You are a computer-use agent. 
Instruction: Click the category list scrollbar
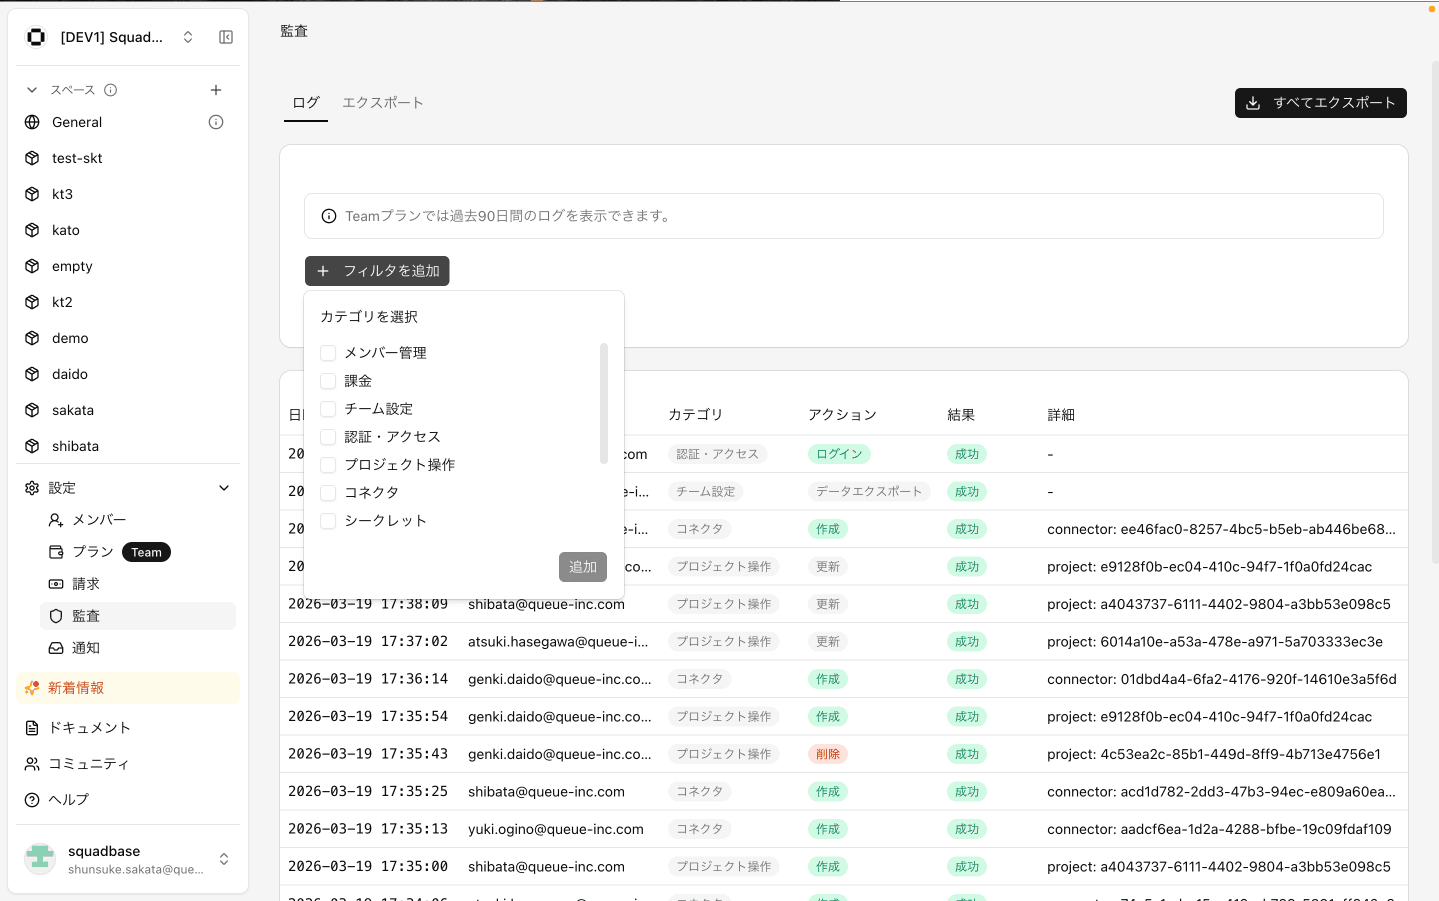604,404
